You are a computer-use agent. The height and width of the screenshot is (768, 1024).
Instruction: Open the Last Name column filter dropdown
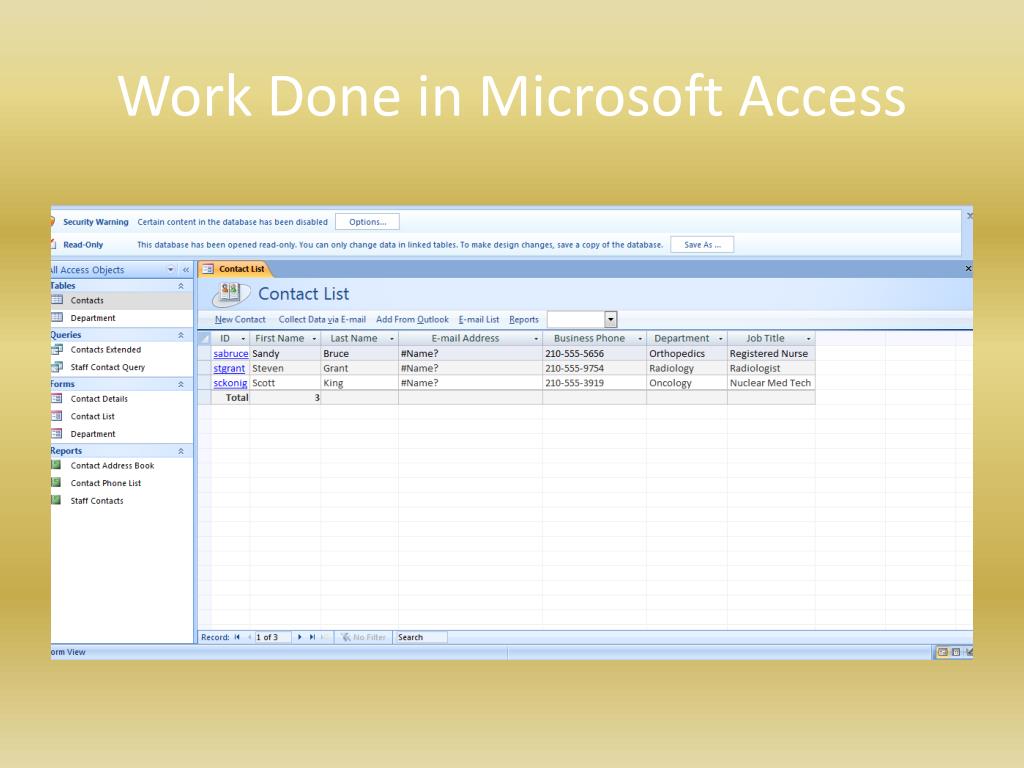pos(392,338)
